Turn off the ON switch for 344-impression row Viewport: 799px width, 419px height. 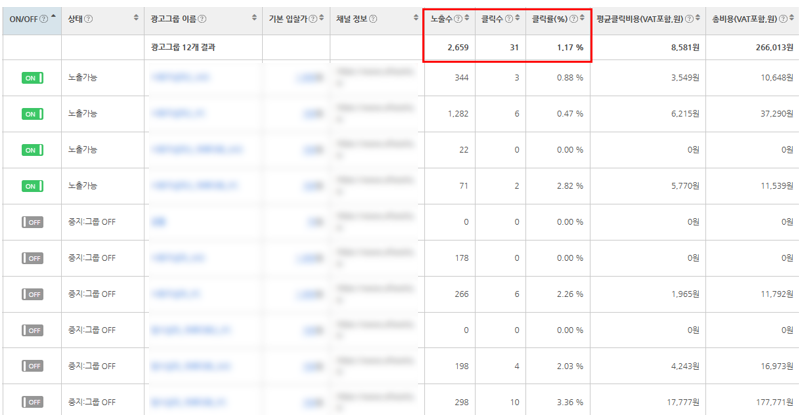[x=32, y=77]
